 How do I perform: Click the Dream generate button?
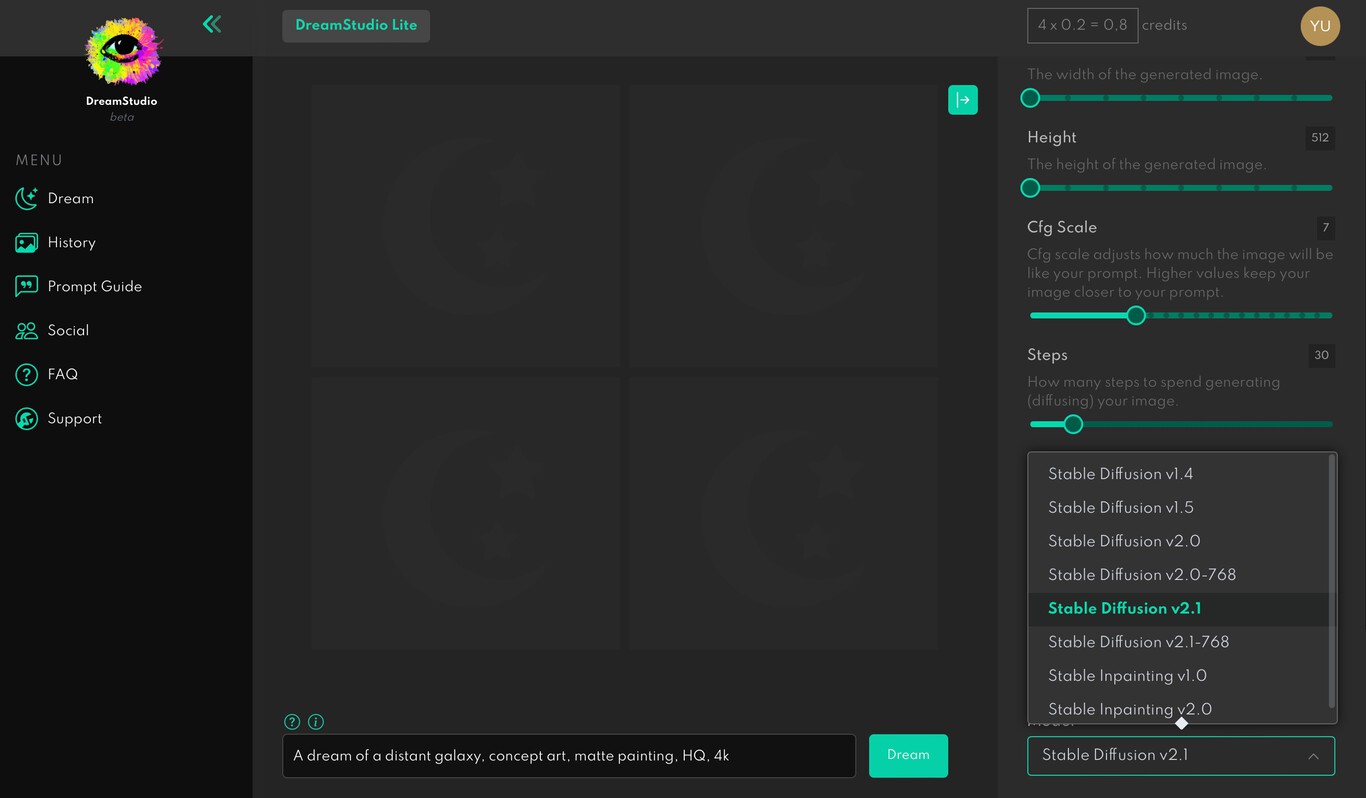click(x=908, y=756)
